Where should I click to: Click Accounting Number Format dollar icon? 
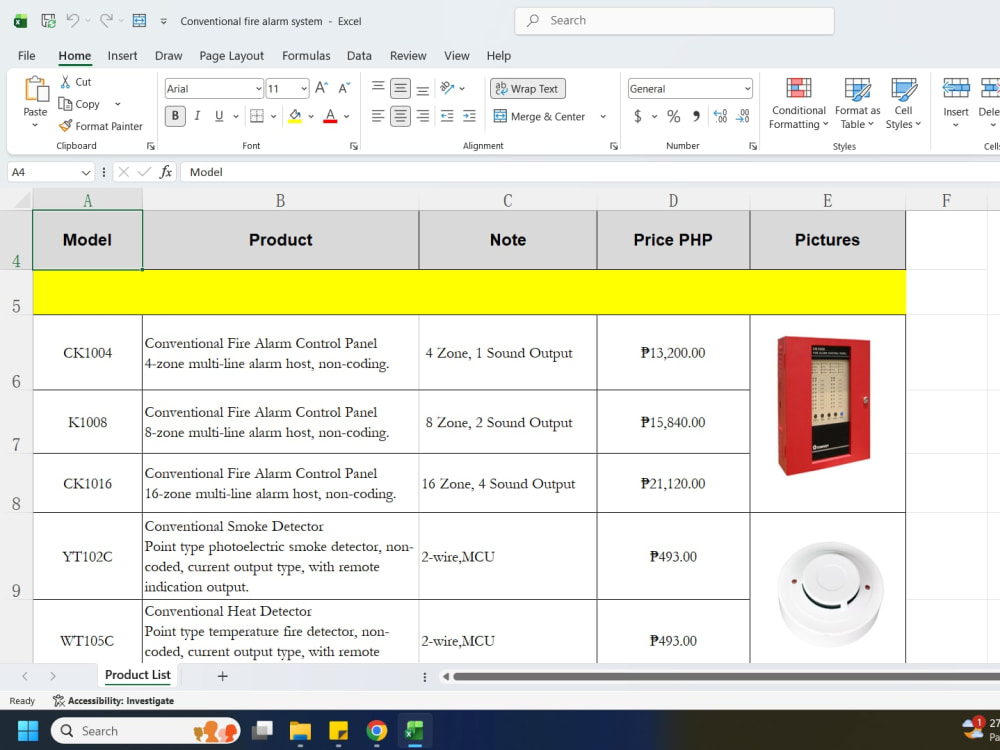638,116
